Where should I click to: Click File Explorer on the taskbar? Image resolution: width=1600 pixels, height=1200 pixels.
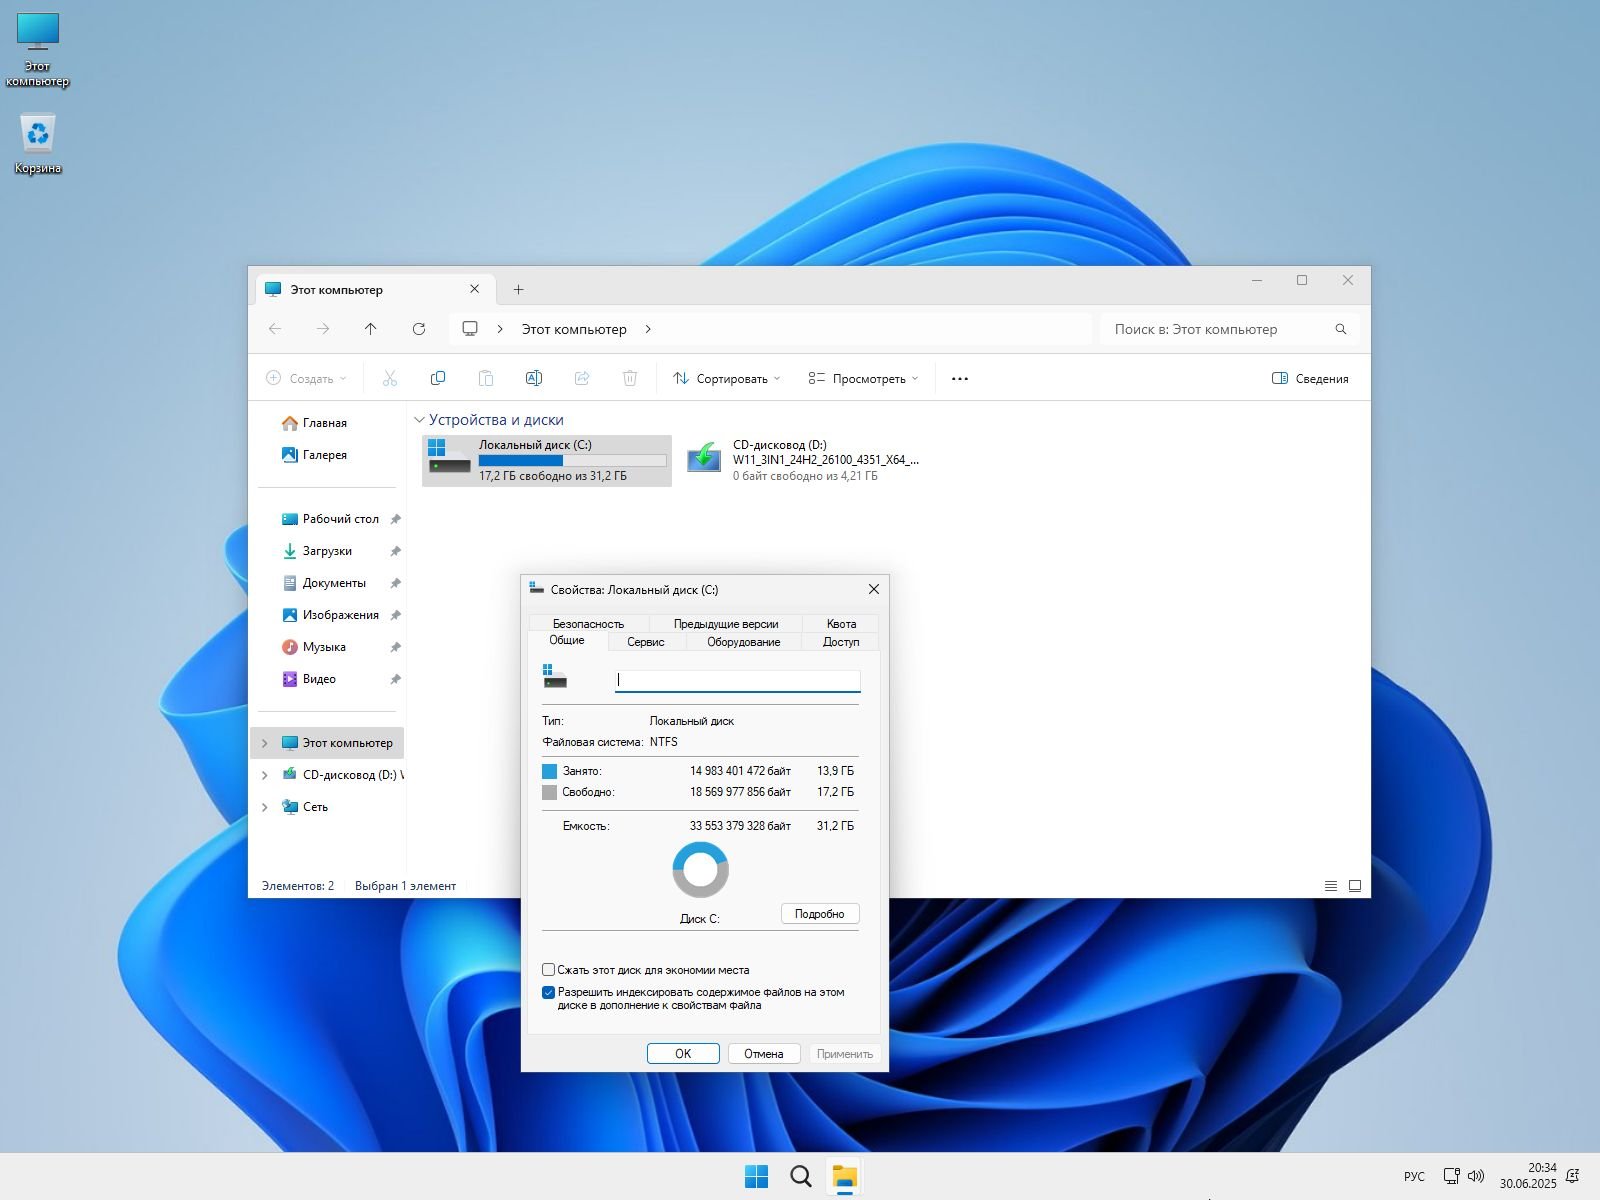(x=845, y=1177)
